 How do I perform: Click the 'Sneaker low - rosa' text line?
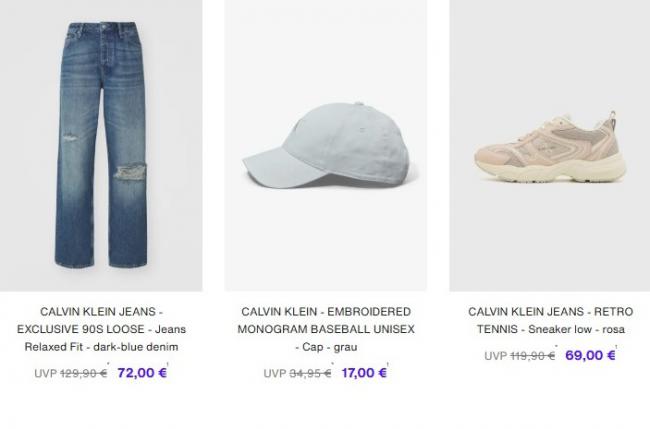pyautogui.click(x=576, y=329)
